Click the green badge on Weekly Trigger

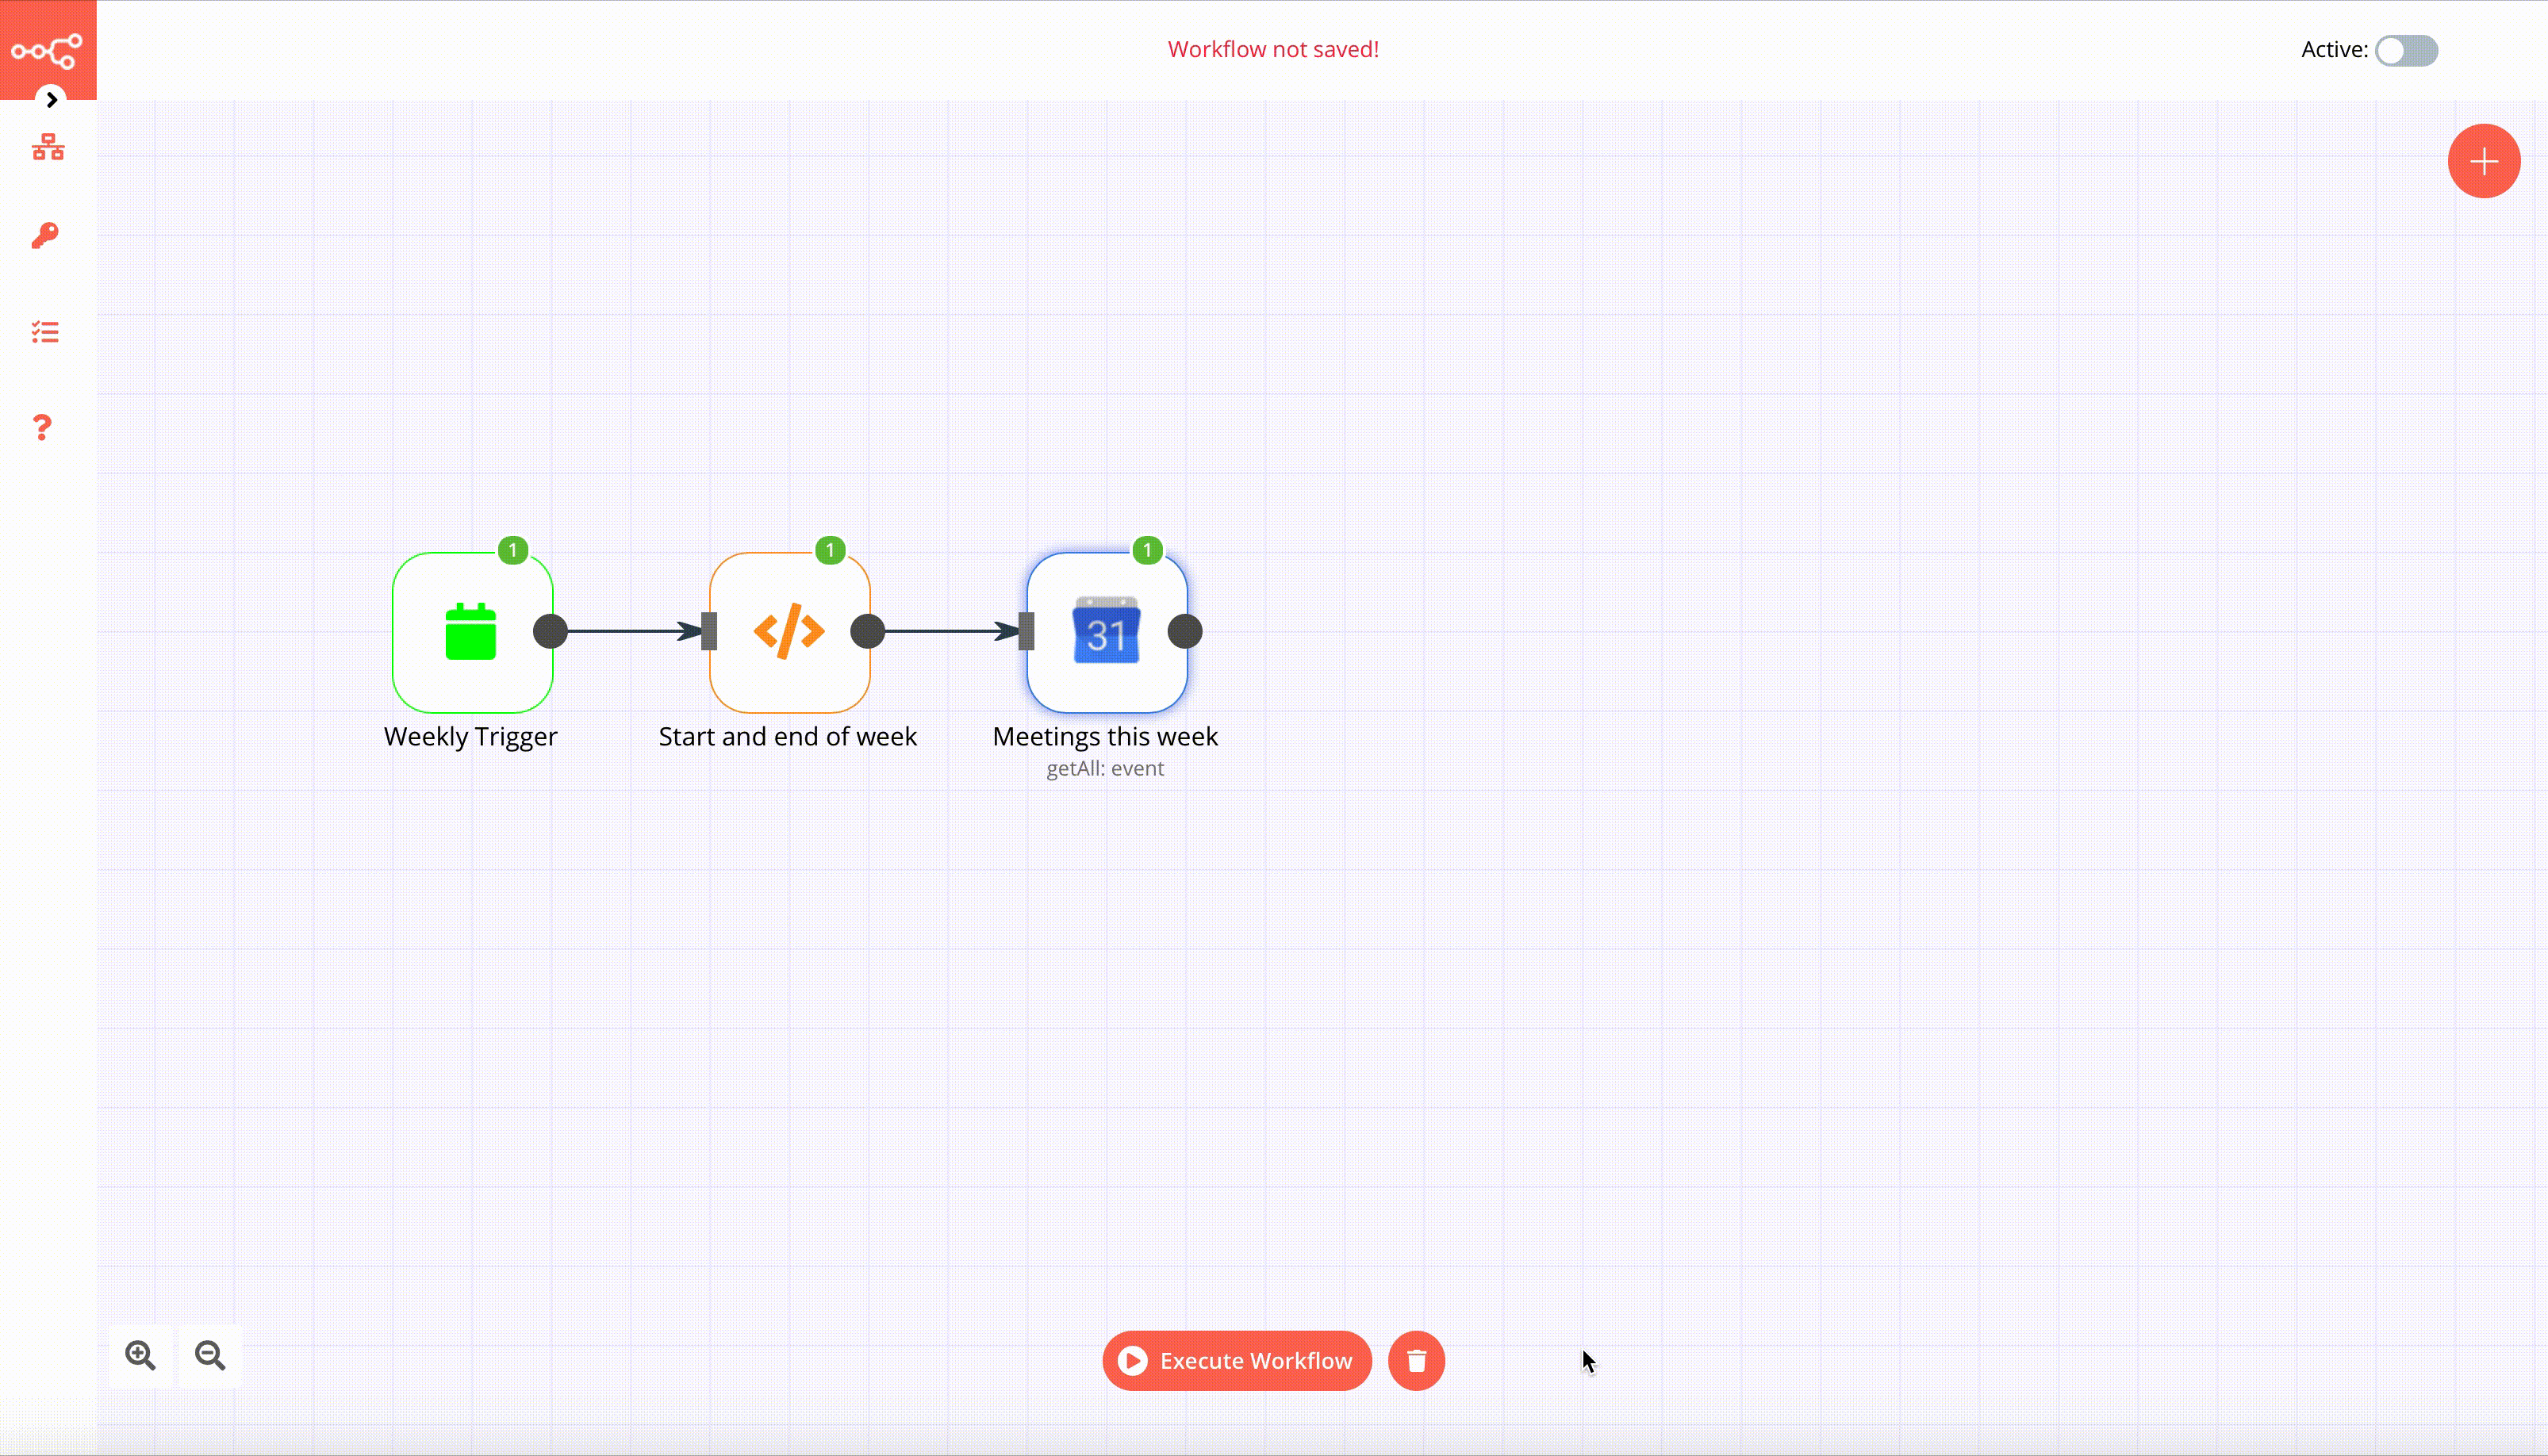513,550
